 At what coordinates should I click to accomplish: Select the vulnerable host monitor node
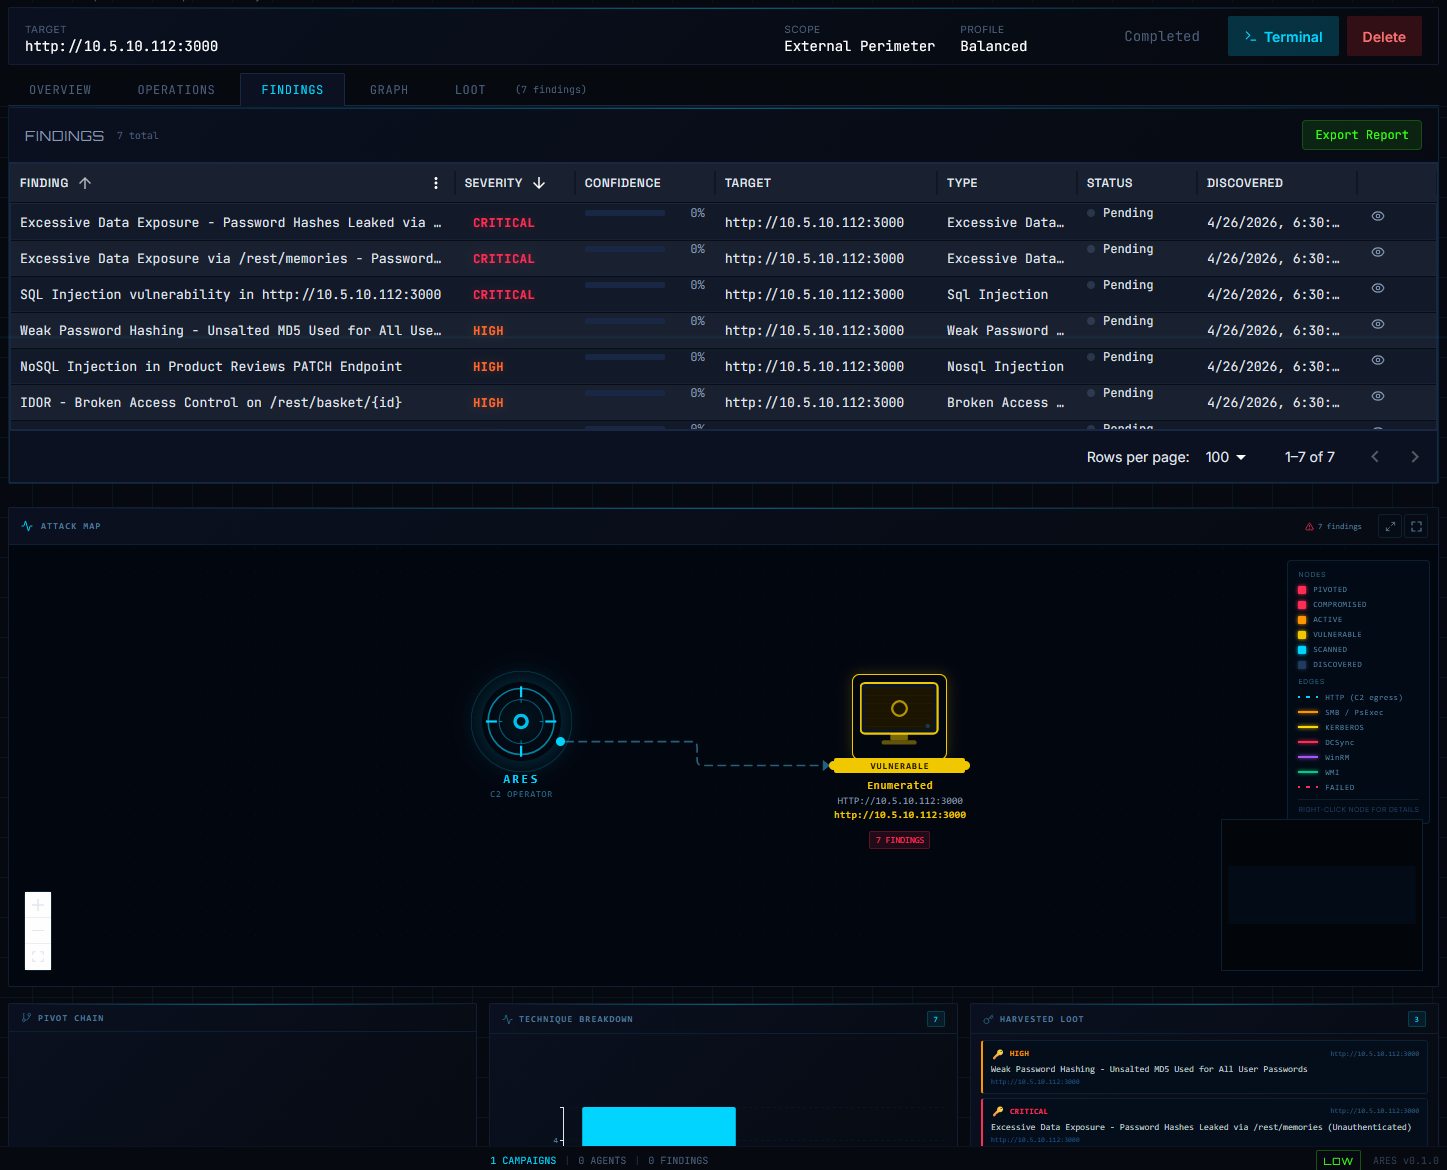[x=899, y=716]
